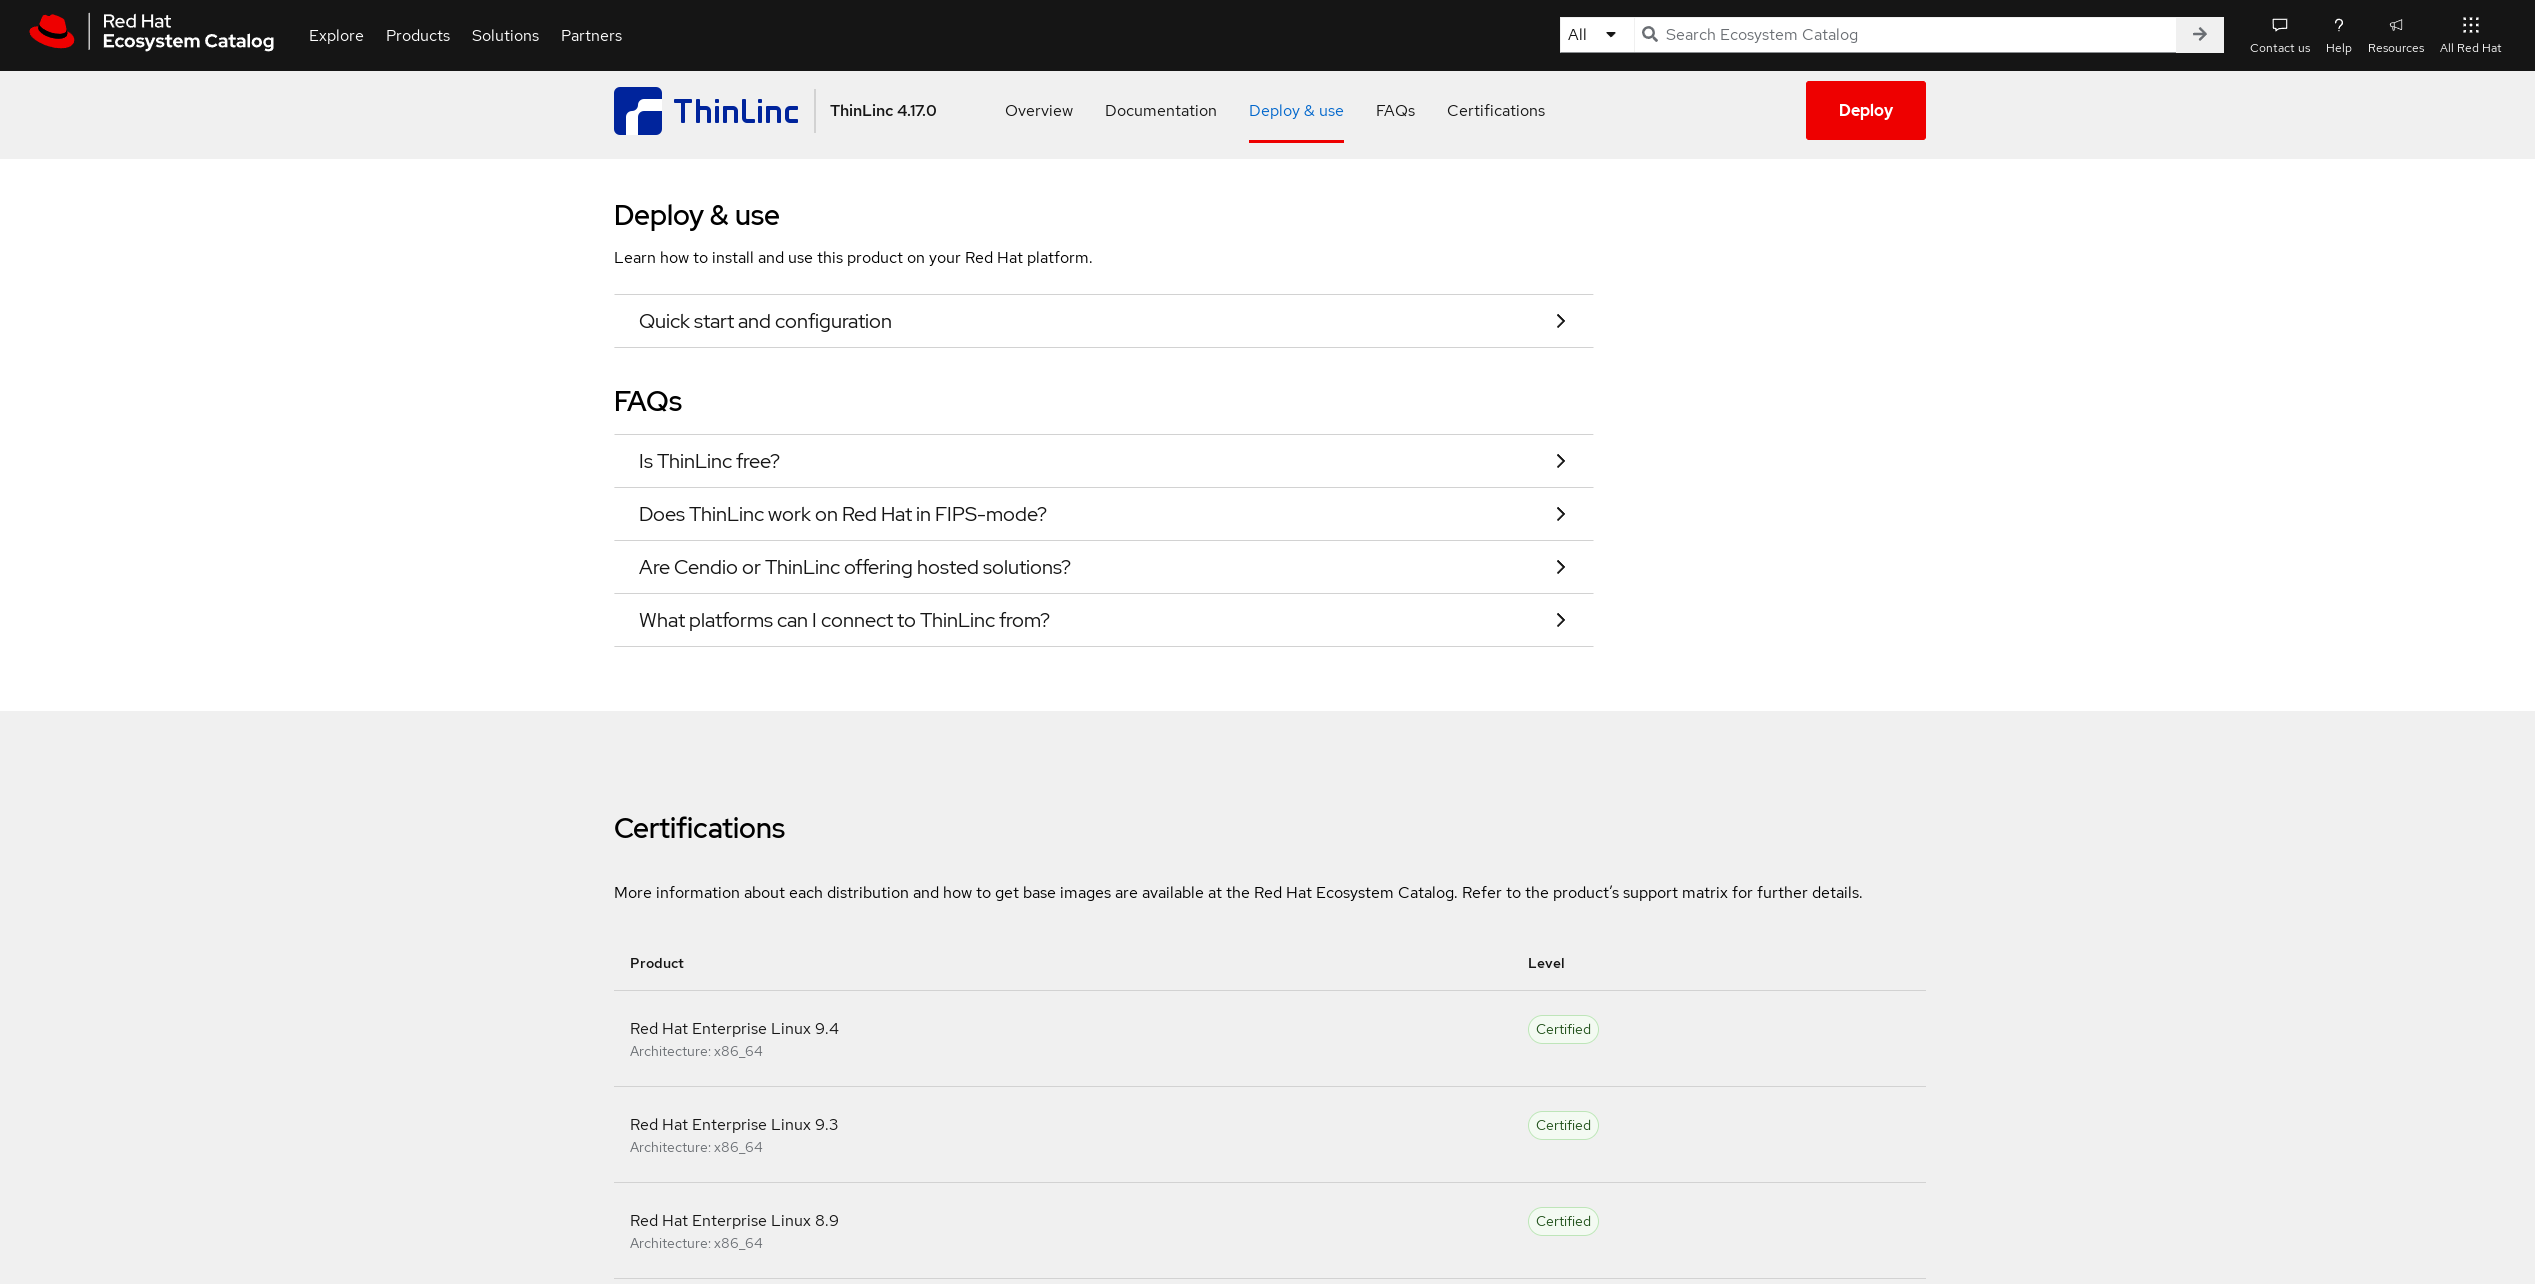Expand 'Is ThinLinc free?' question

tap(1103, 461)
